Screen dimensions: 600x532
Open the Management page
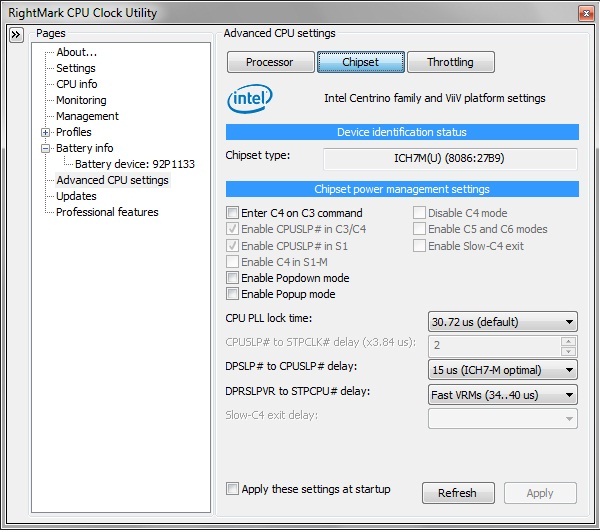coord(87,116)
